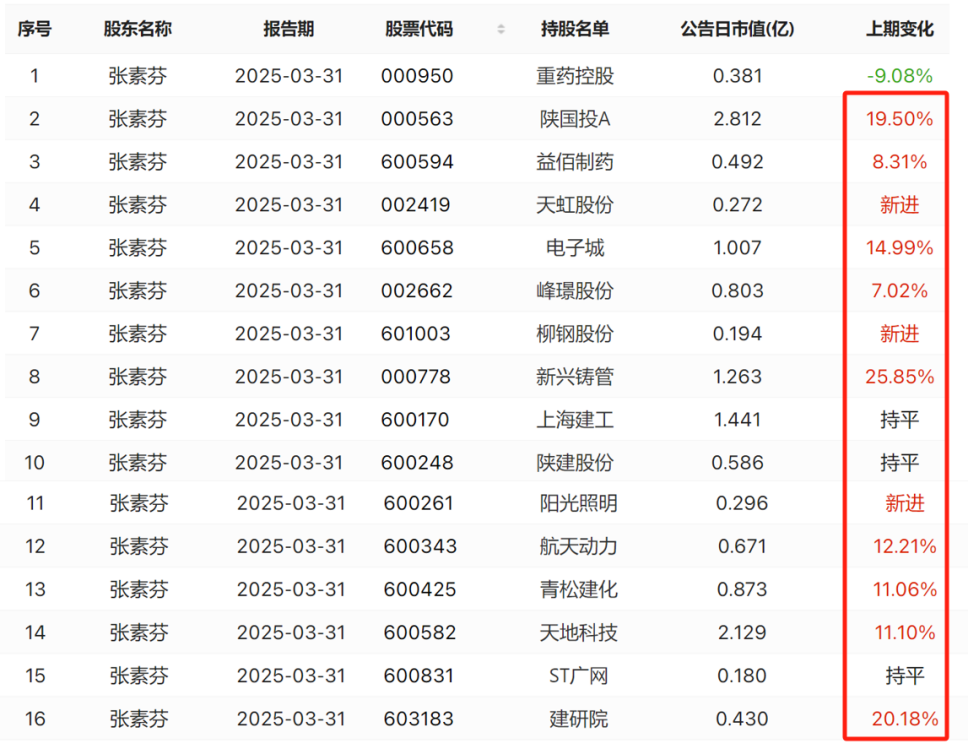Click stock code 600425
Image resolution: width=968 pixels, height=749 pixels.
[420, 590]
